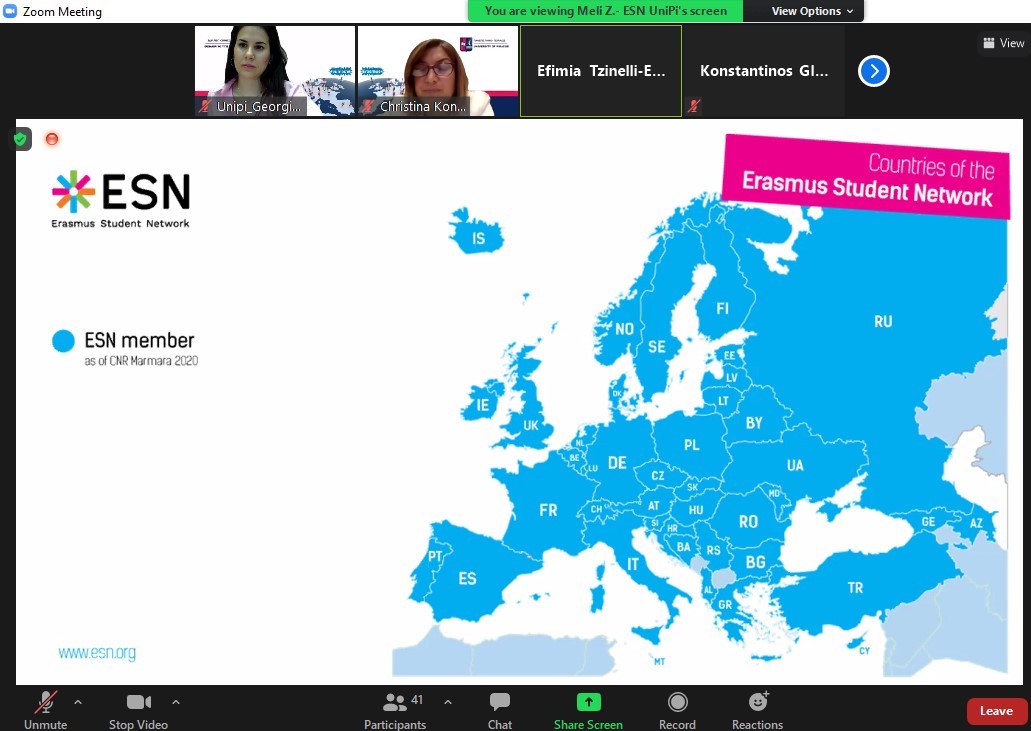Viewport: 1031px width, 731px height.
Task: Click the 'RU' label on the map
Action: (883, 321)
